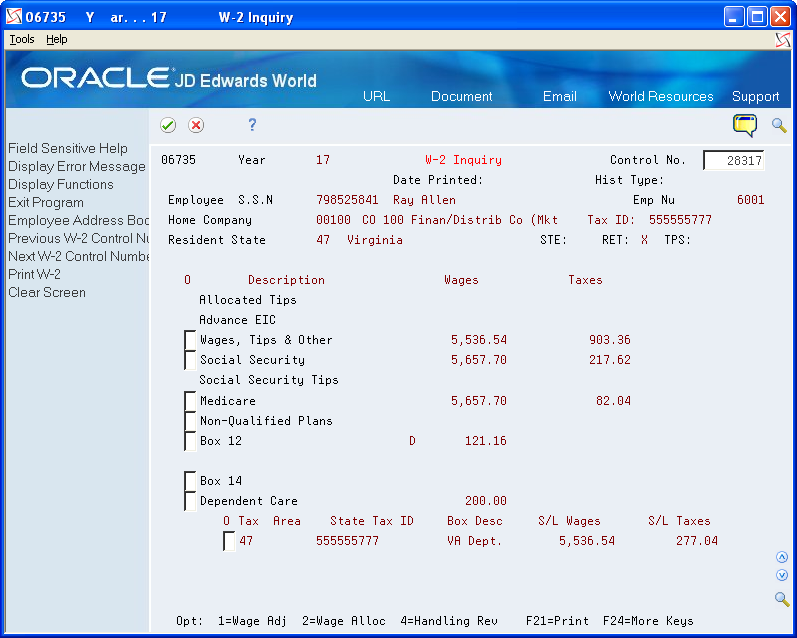Click option field for Wages, Tips & Other
This screenshot has height=638, width=797.
click(x=190, y=340)
